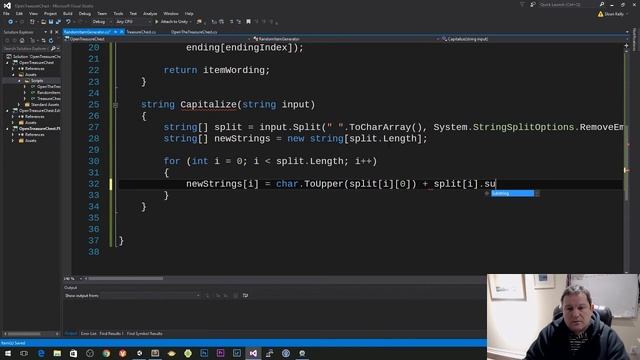This screenshot has height=360, width=640.
Task: Switch to the Error List tab
Action: click(89, 333)
